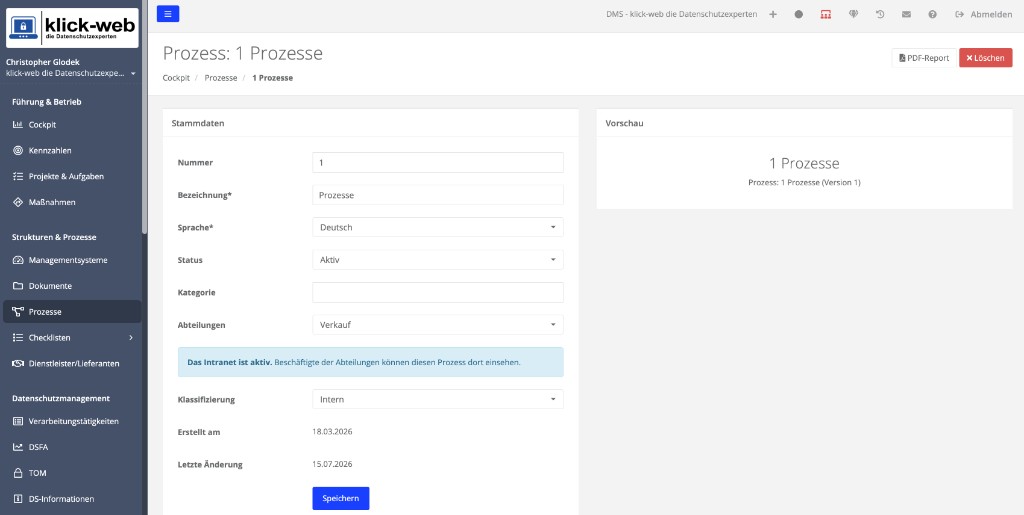The height and width of the screenshot is (515, 1024).
Task: Expand the Checklisten sidebar chevron
Action: [131, 337]
